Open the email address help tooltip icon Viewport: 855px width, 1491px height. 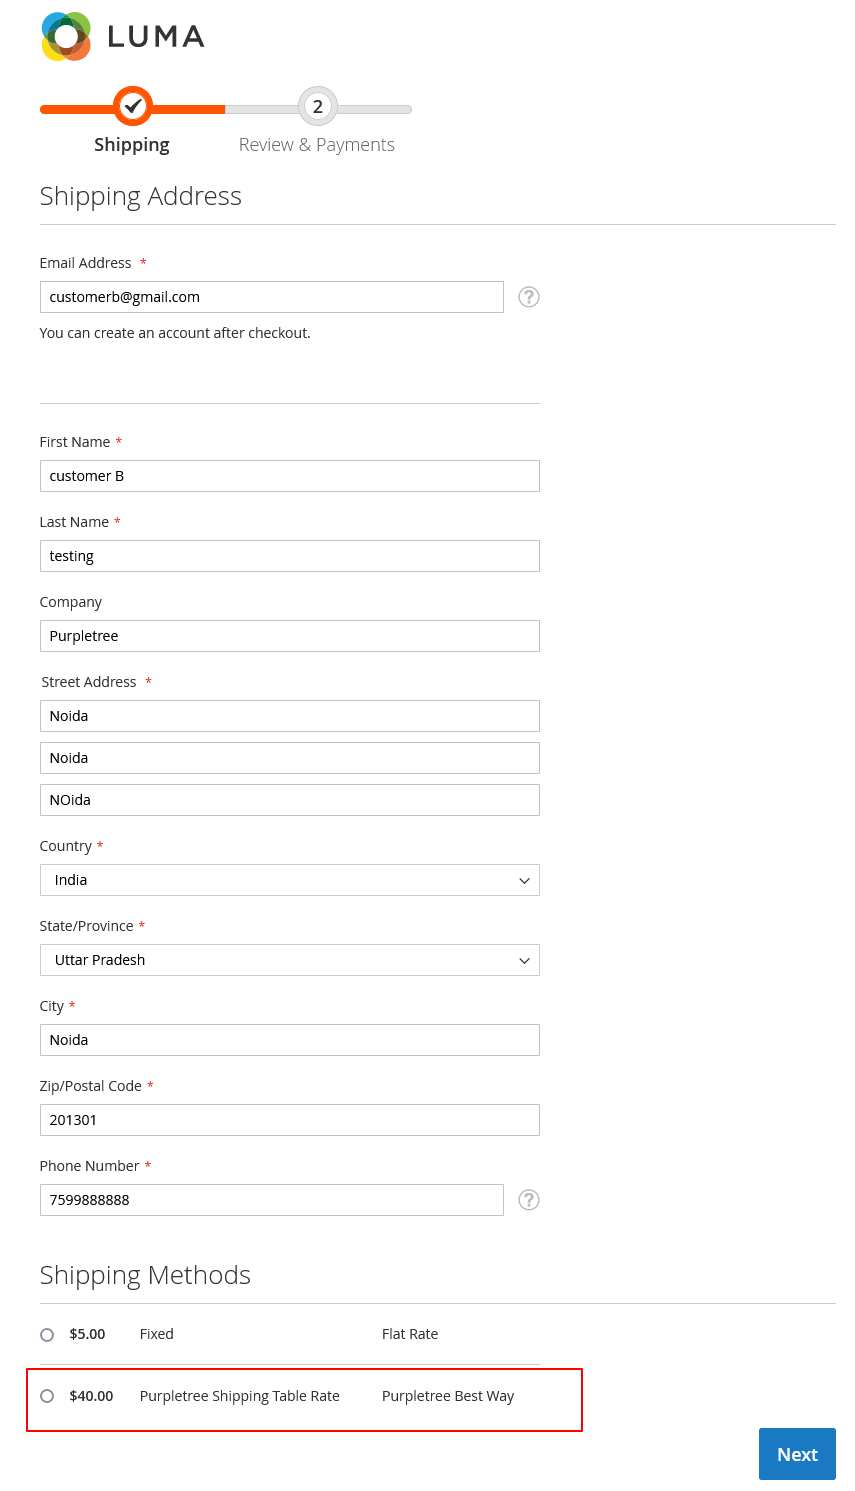click(x=529, y=297)
